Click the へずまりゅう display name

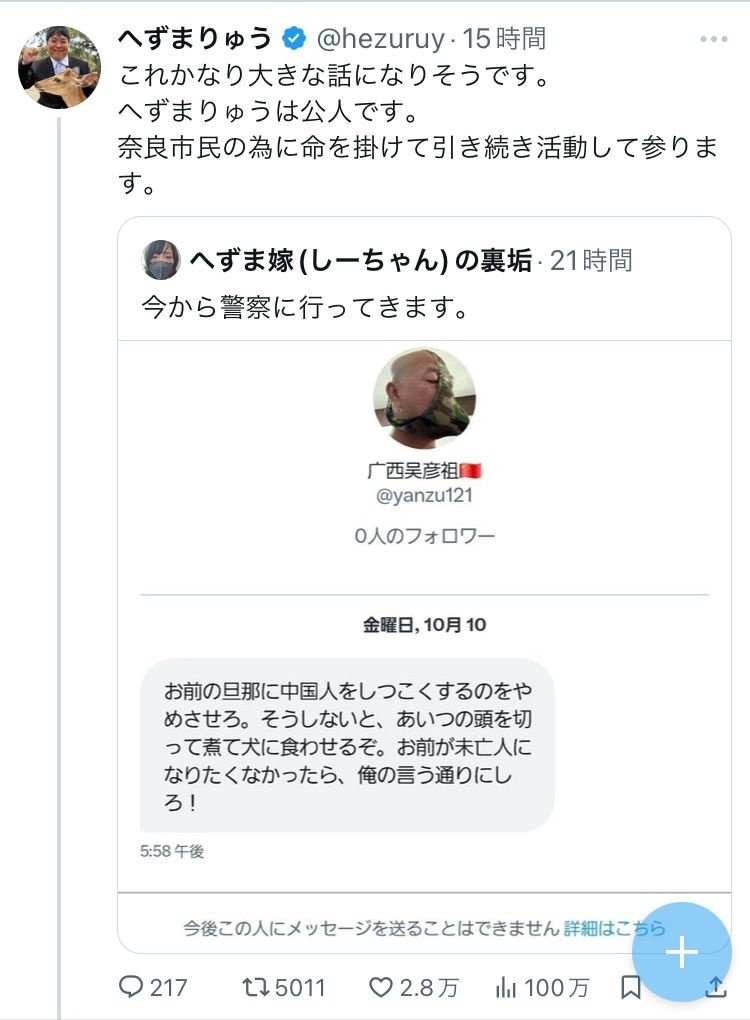[x=195, y=39]
